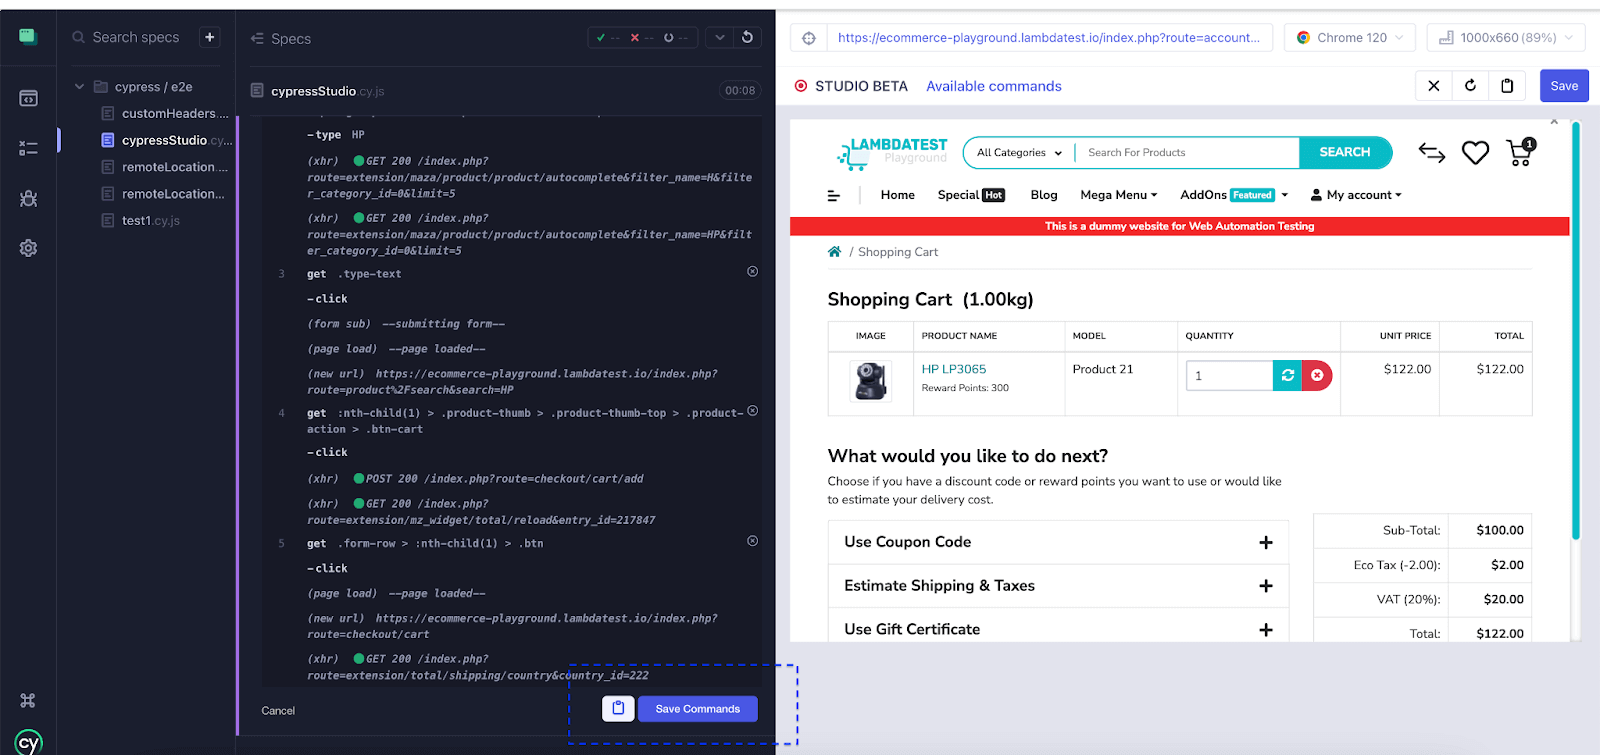Click the Sub-Total value $100.00

[1500, 530]
